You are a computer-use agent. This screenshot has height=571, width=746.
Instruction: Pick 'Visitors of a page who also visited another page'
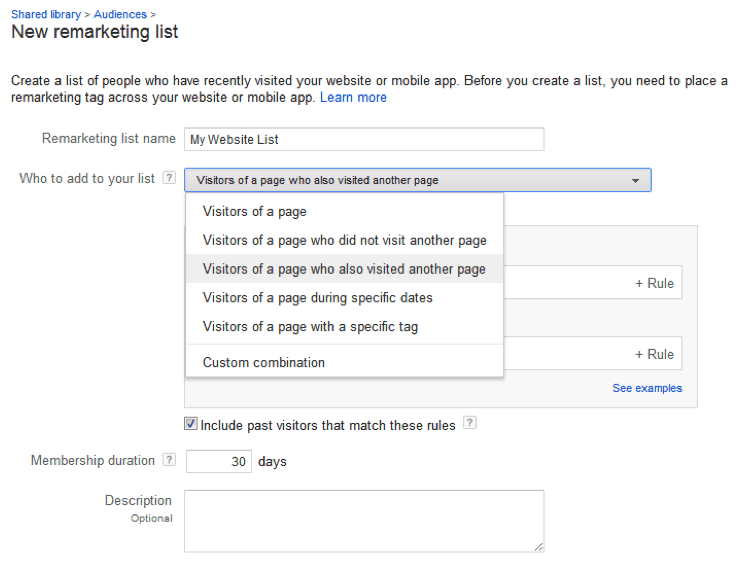point(344,269)
